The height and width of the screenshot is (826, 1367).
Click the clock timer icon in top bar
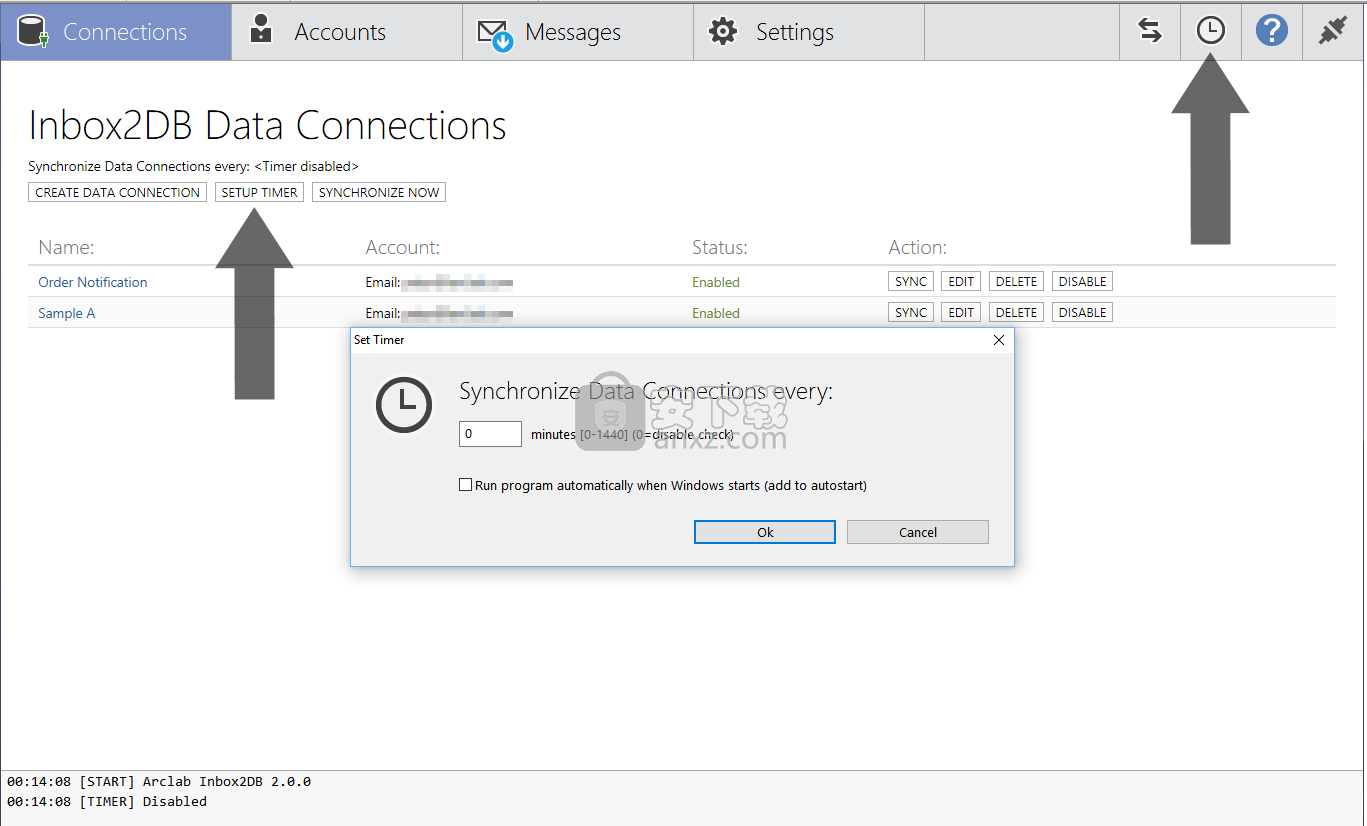[1211, 32]
